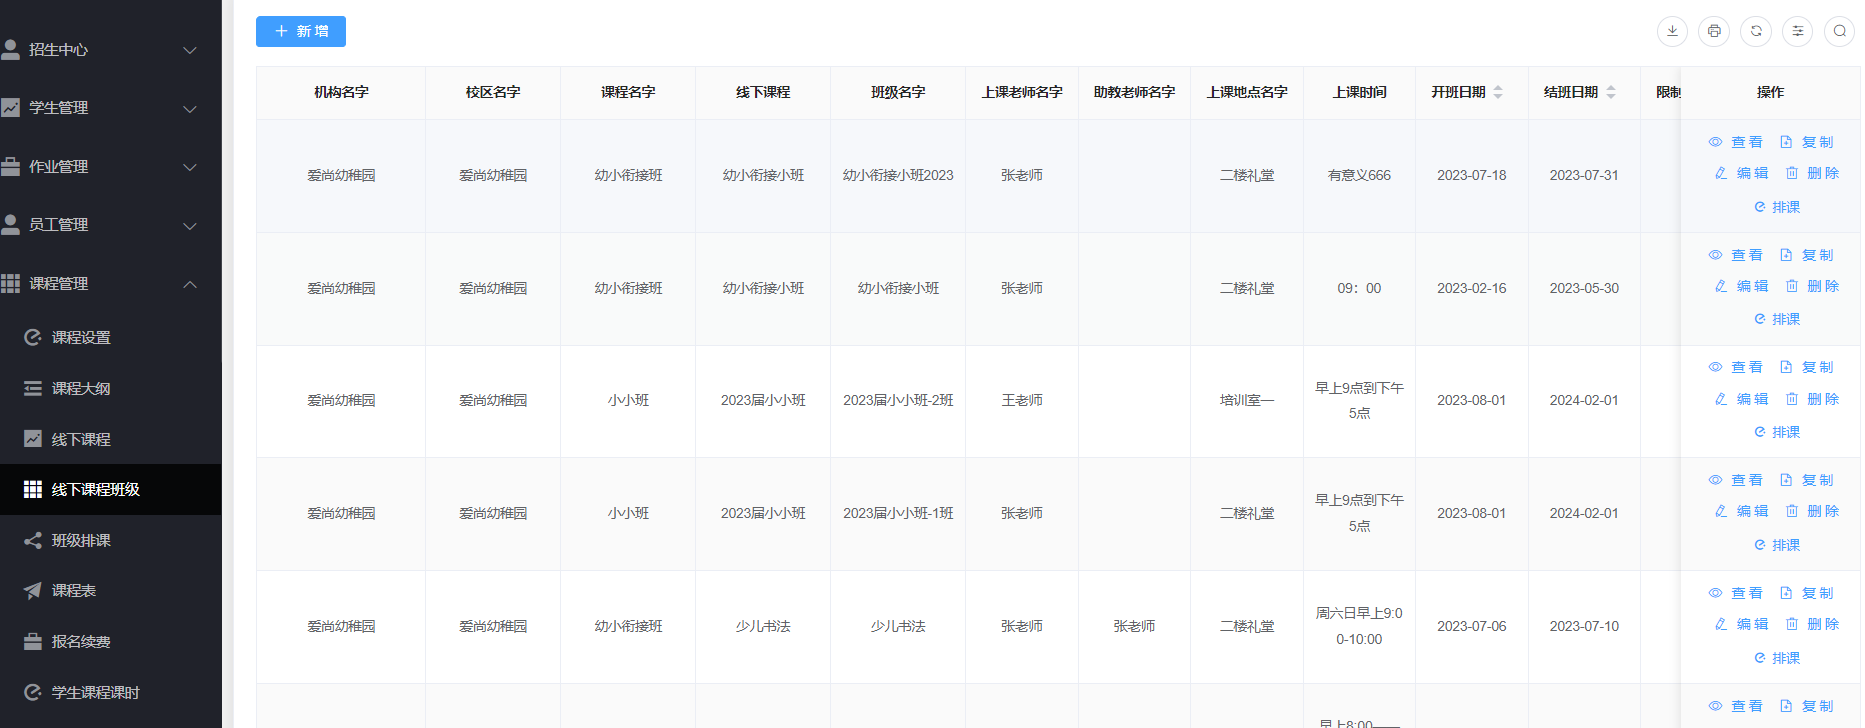The image size is (1865, 728).
Task: Sort by 开班日期 using its sort arrows
Action: (1498, 92)
